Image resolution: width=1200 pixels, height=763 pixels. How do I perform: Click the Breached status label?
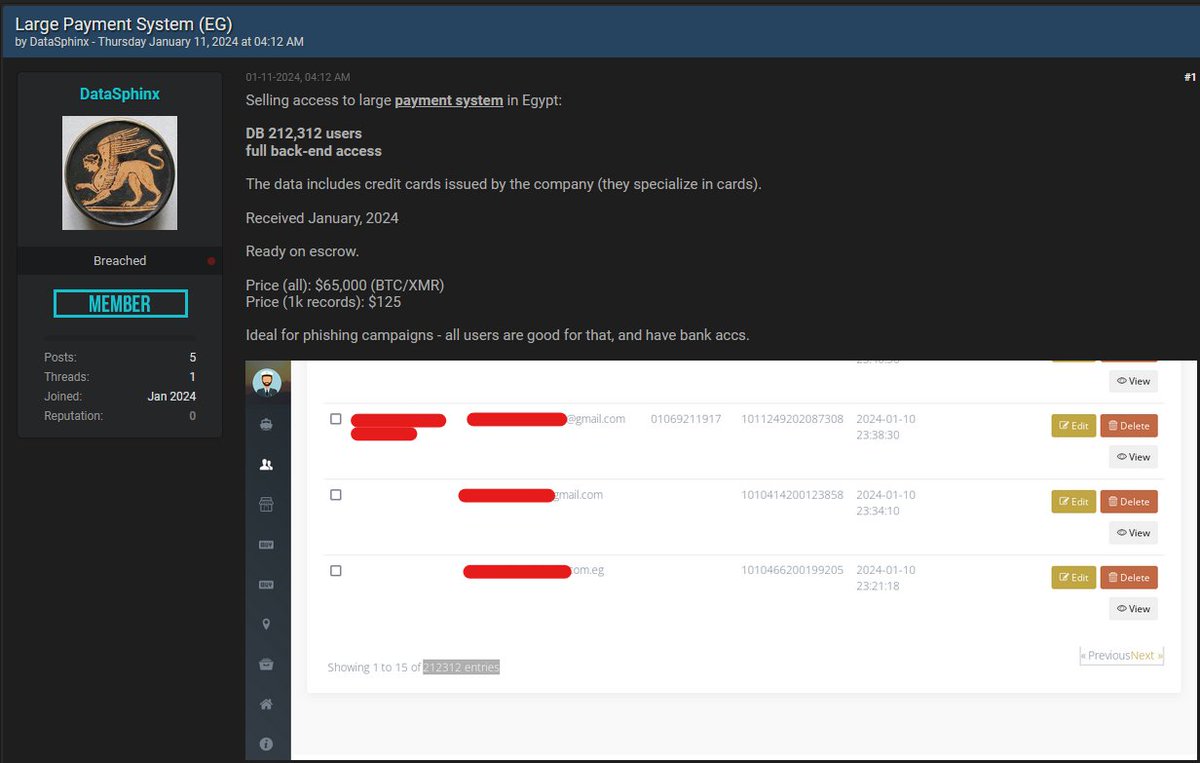tap(120, 261)
